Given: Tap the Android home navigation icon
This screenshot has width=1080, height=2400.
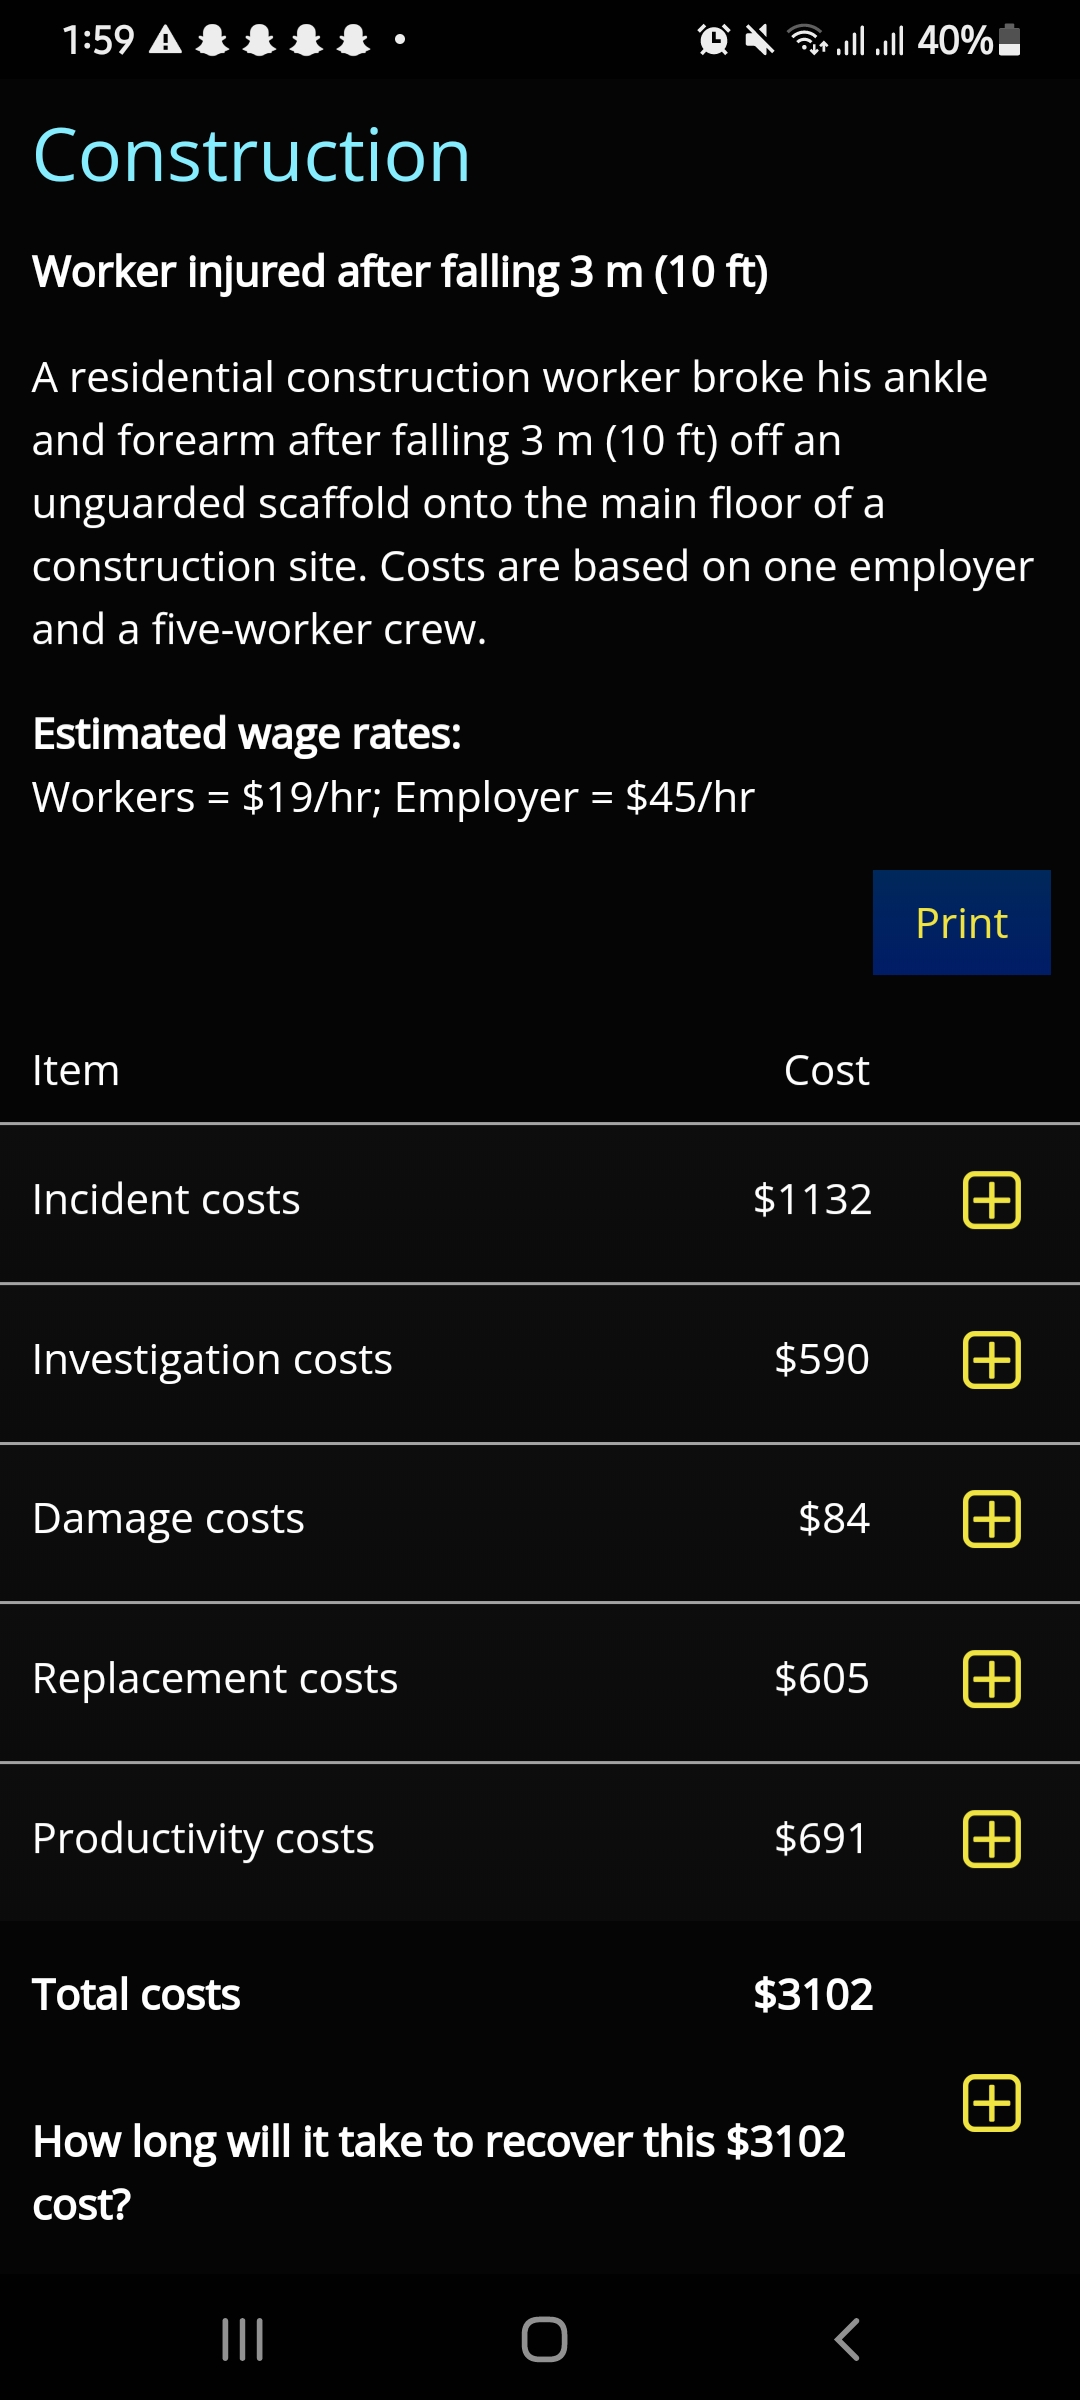Looking at the screenshot, I should click(544, 2340).
